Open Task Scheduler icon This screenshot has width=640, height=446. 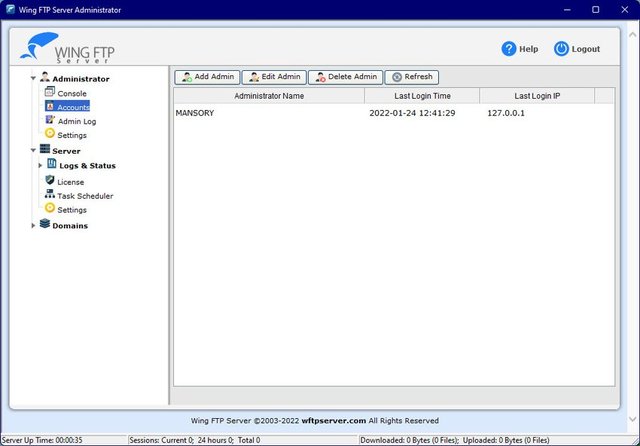tap(50, 196)
